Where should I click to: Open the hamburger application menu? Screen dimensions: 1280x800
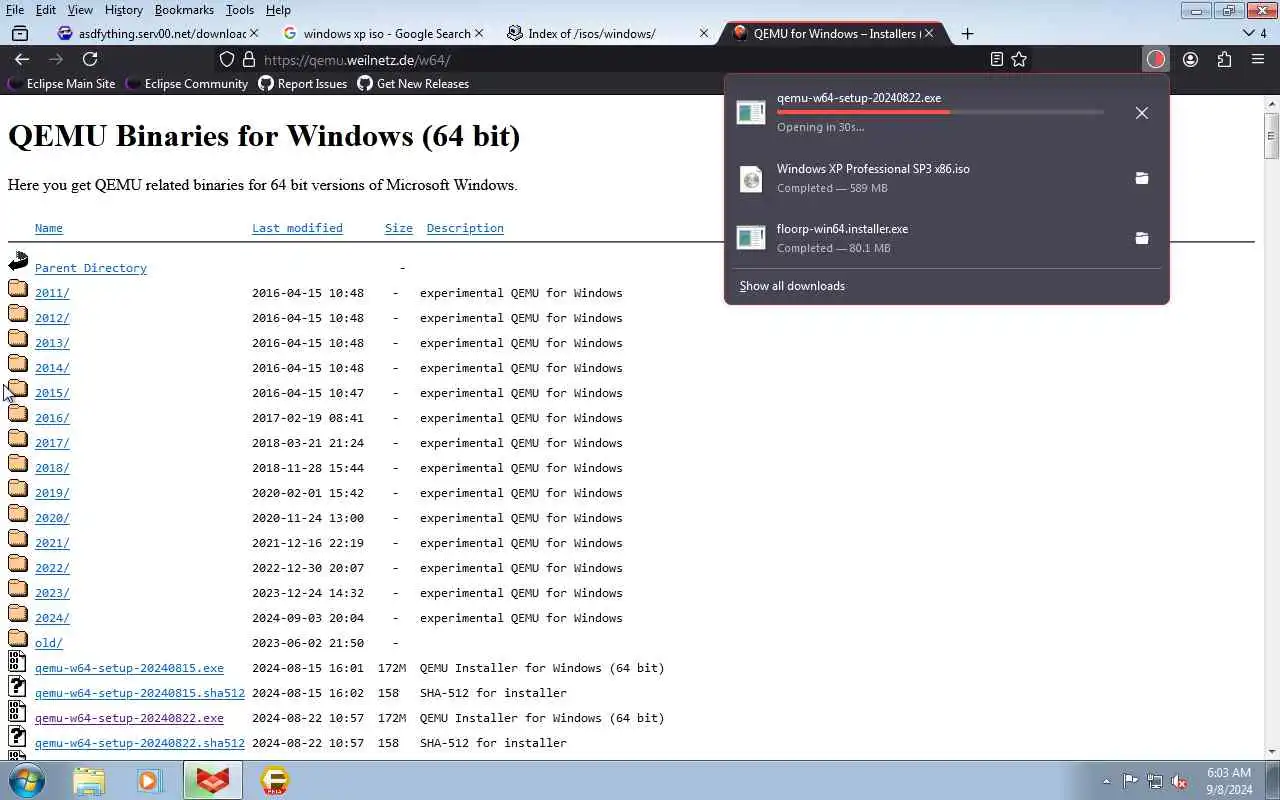pyautogui.click(x=1258, y=60)
